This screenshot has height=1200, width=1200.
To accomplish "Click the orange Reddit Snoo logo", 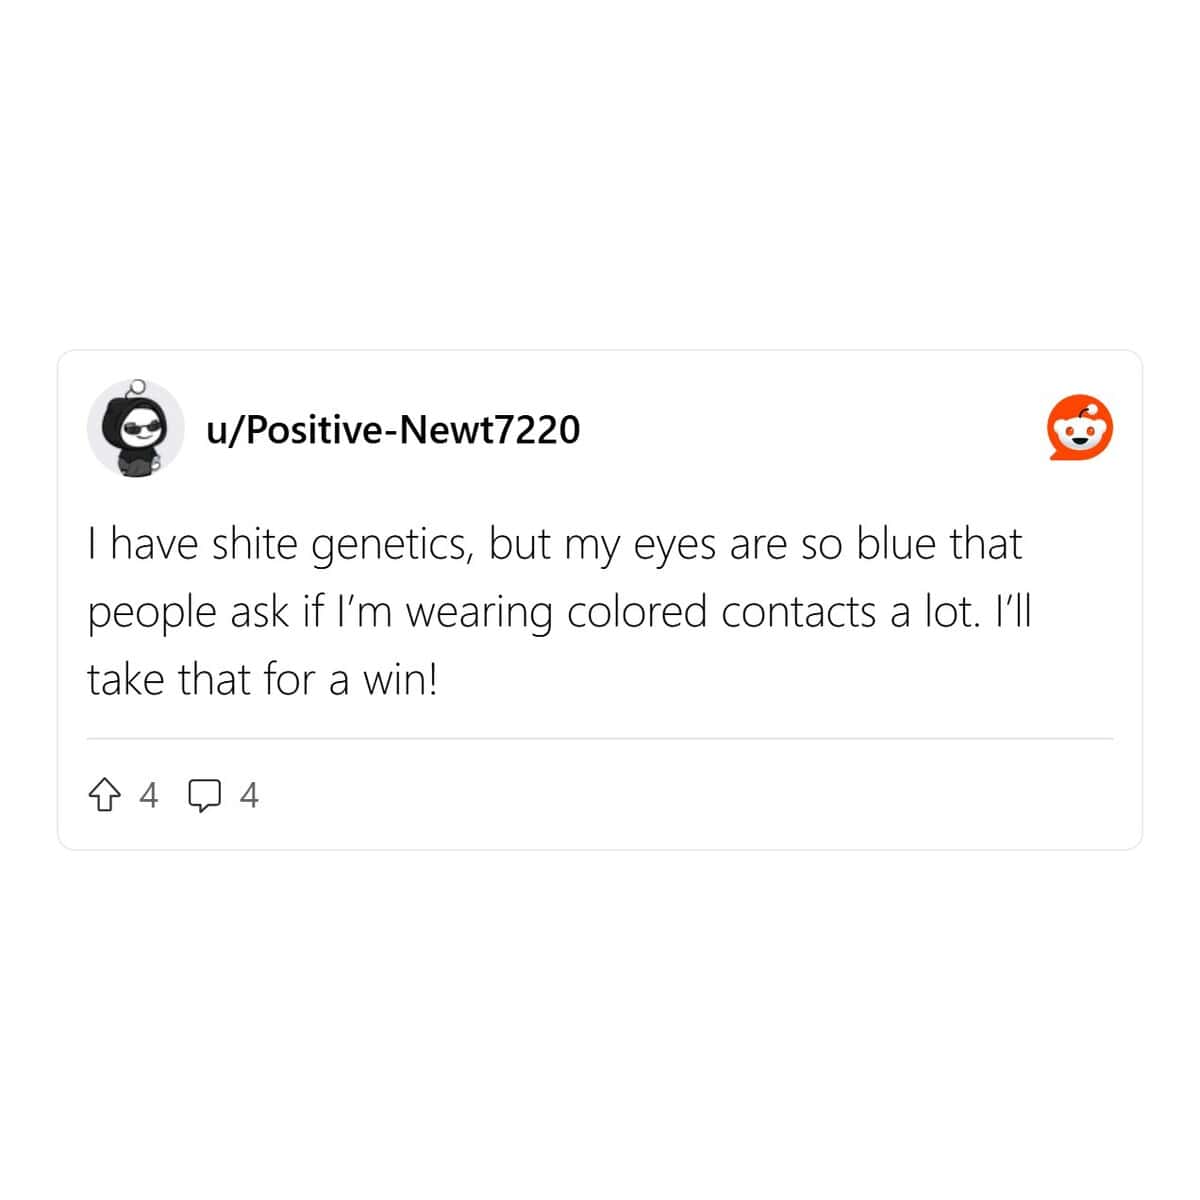I will [x=1080, y=428].
